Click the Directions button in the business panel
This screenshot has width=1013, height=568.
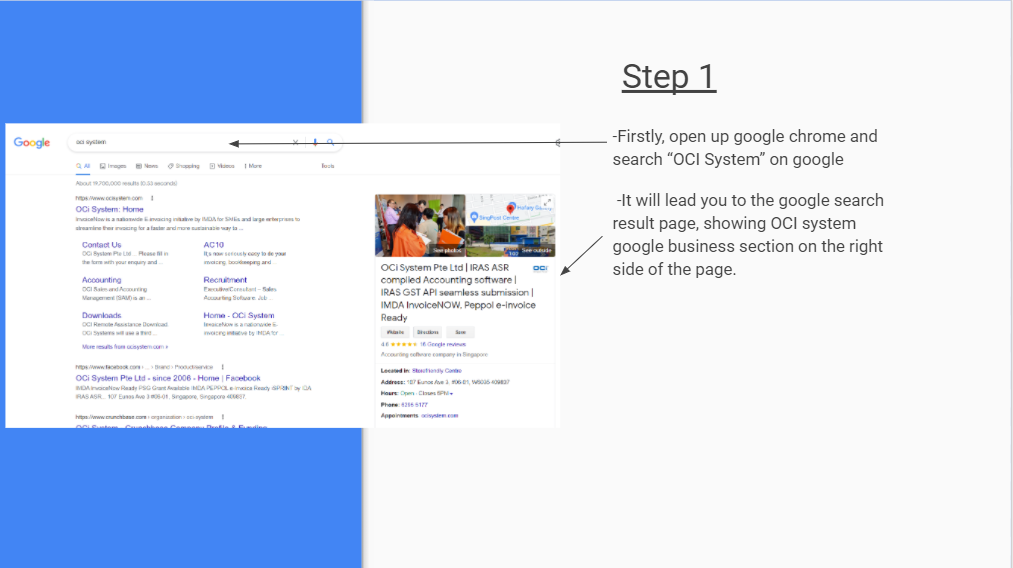coord(428,332)
